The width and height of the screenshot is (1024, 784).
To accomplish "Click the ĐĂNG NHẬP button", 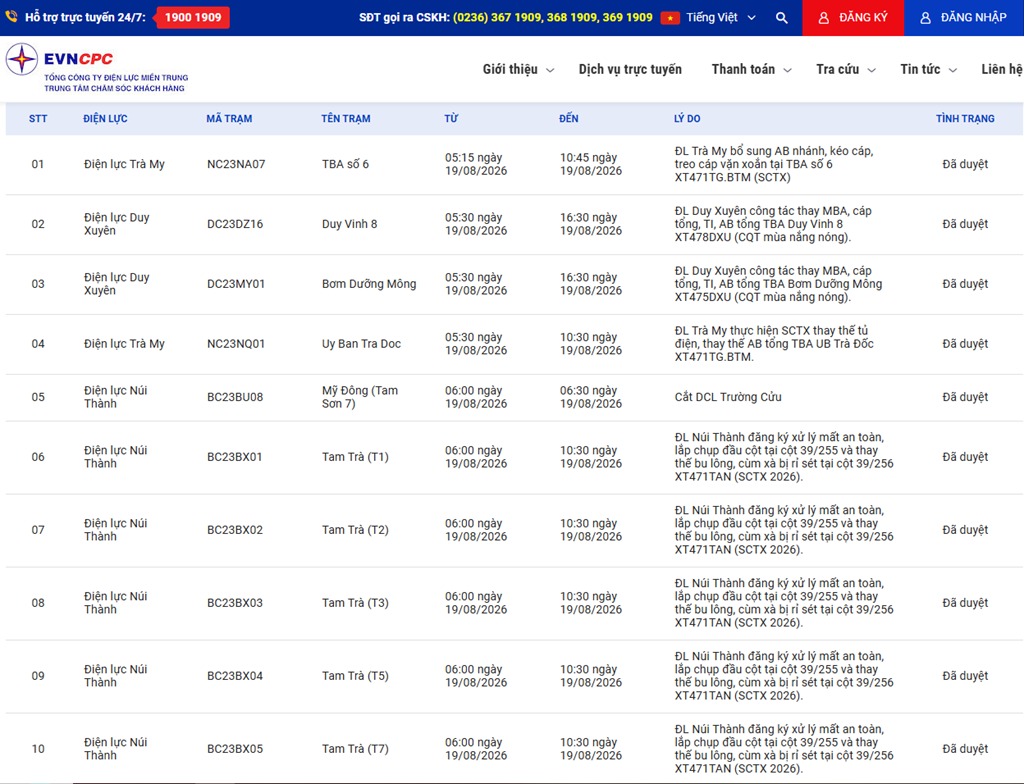I will 964,18.
